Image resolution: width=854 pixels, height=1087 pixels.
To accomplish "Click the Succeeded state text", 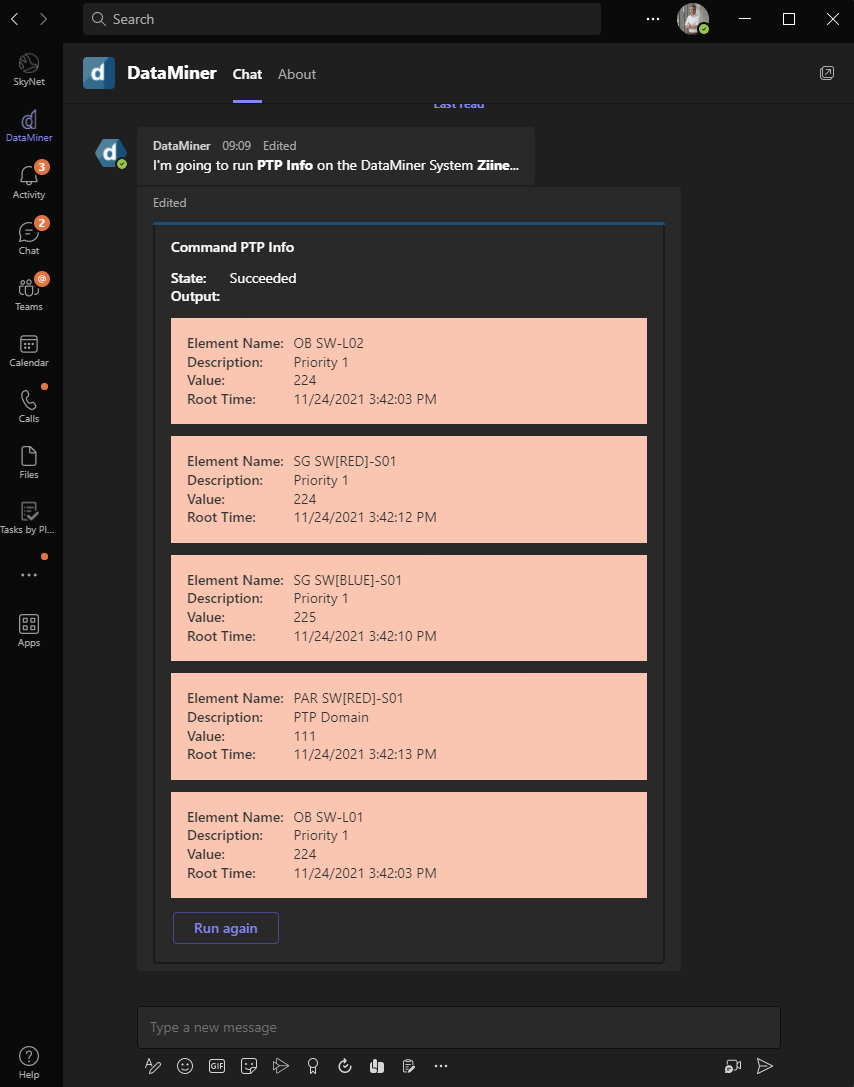I will tap(263, 278).
